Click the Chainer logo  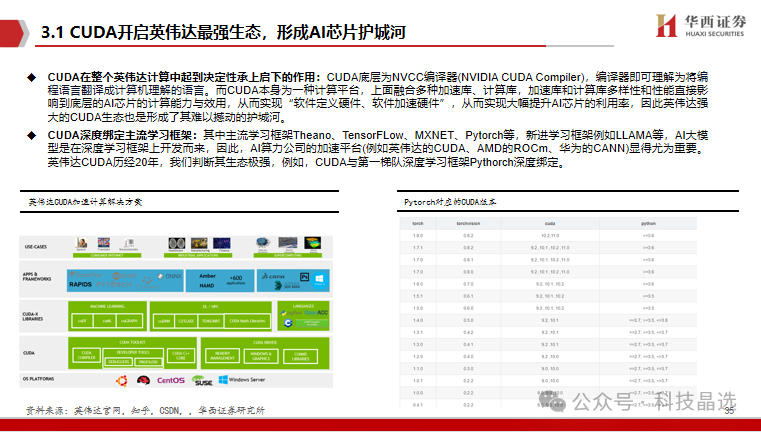pos(147,283)
